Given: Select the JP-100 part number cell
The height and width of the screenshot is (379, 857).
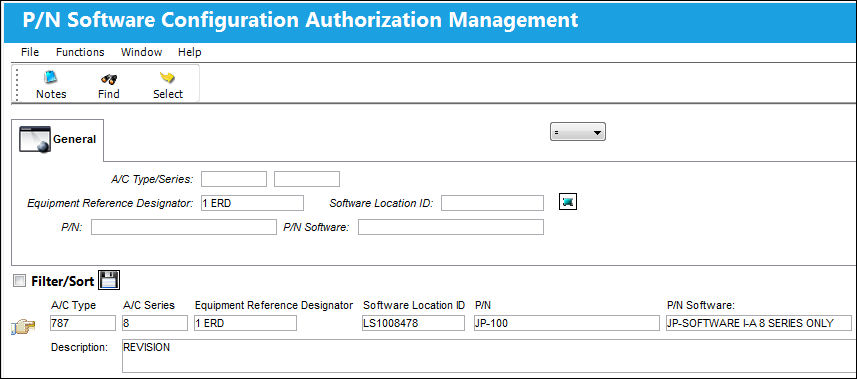Looking at the screenshot, I should click(567, 323).
